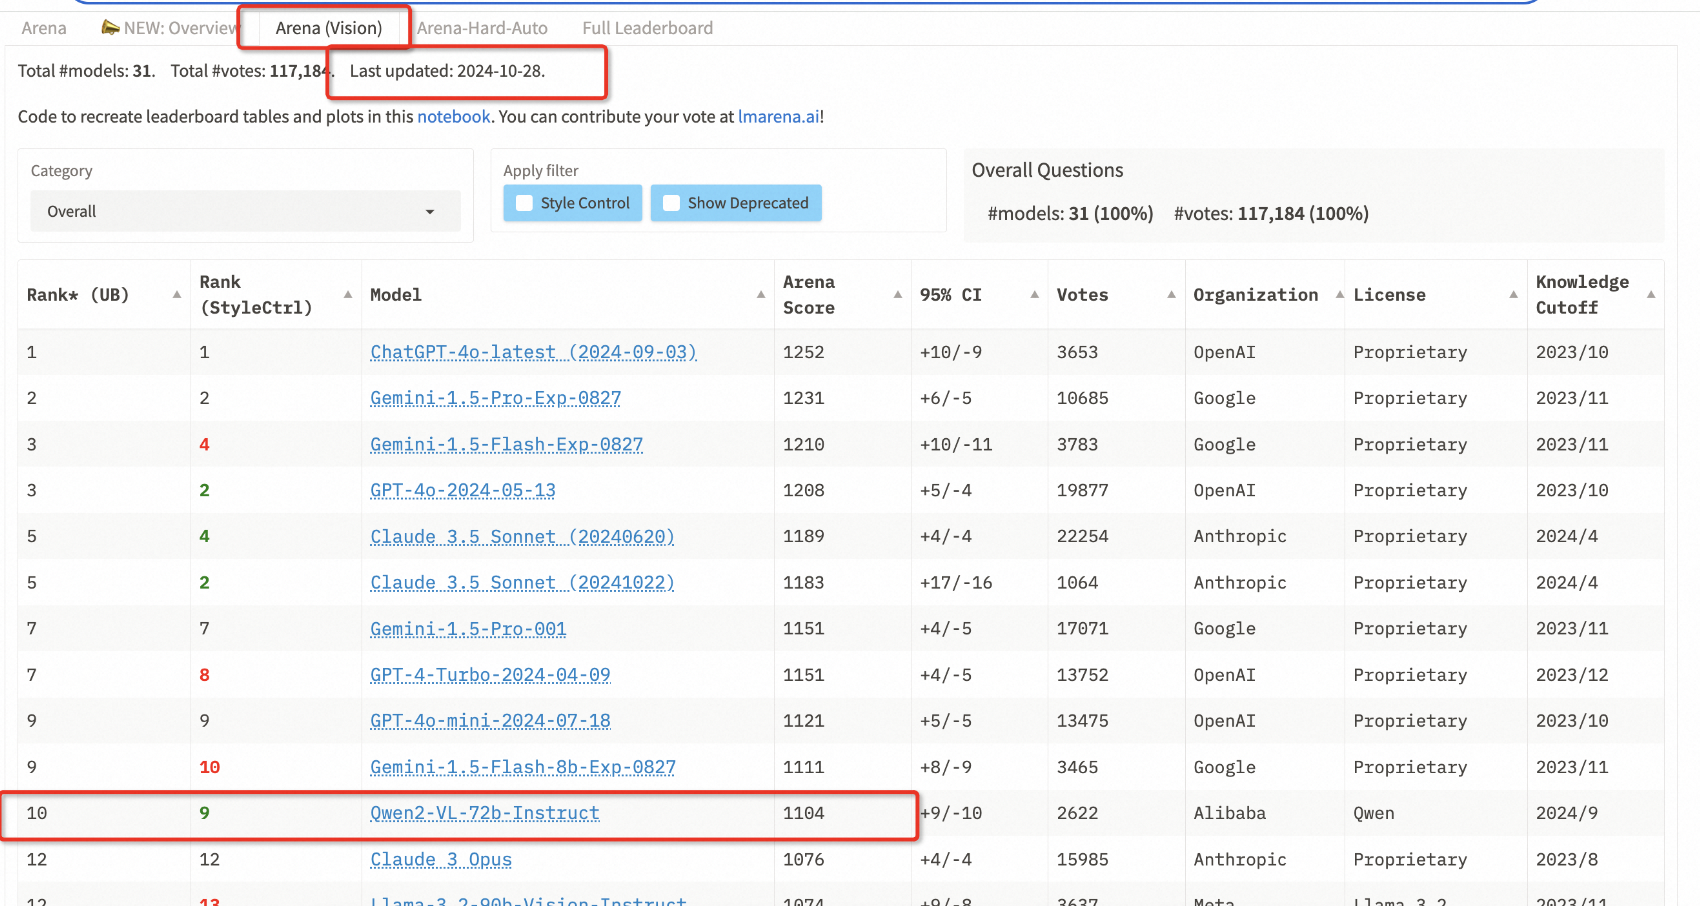1700x906 pixels.
Task: Open the notebook link
Action: pos(454,117)
